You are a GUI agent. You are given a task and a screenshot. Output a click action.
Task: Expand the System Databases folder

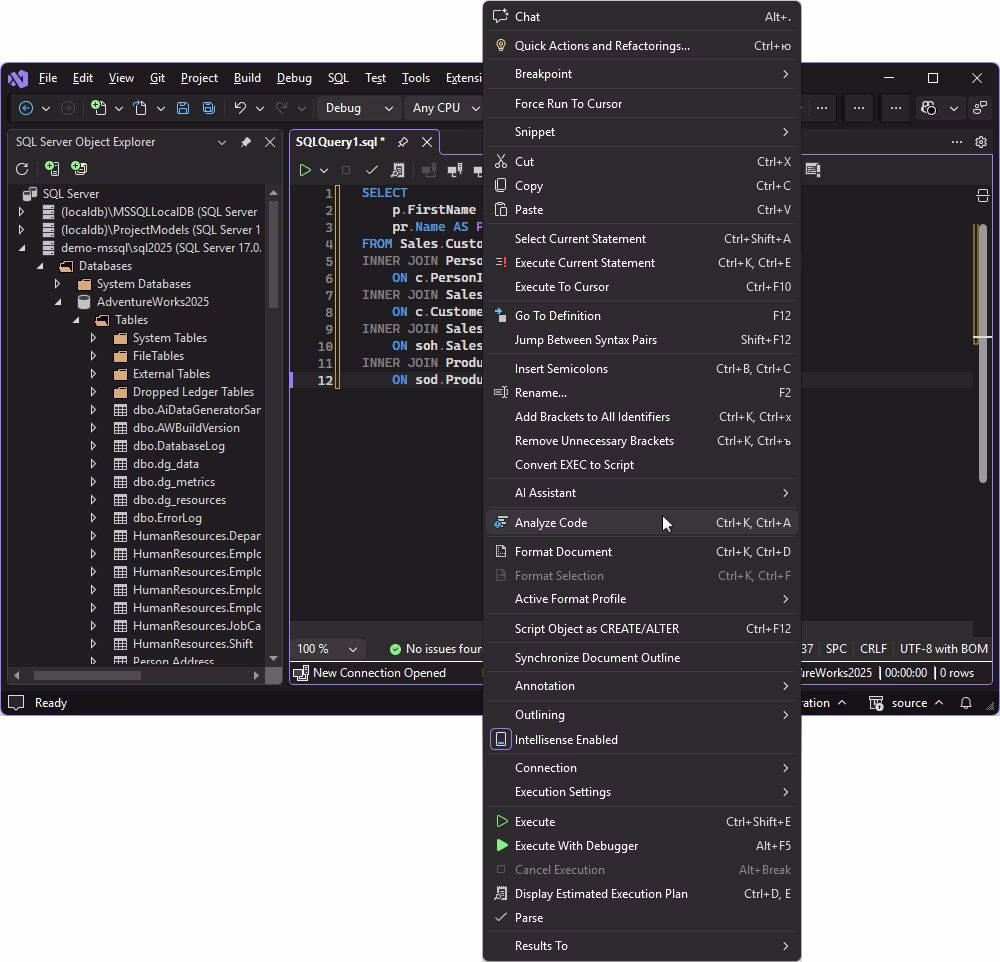(x=57, y=284)
